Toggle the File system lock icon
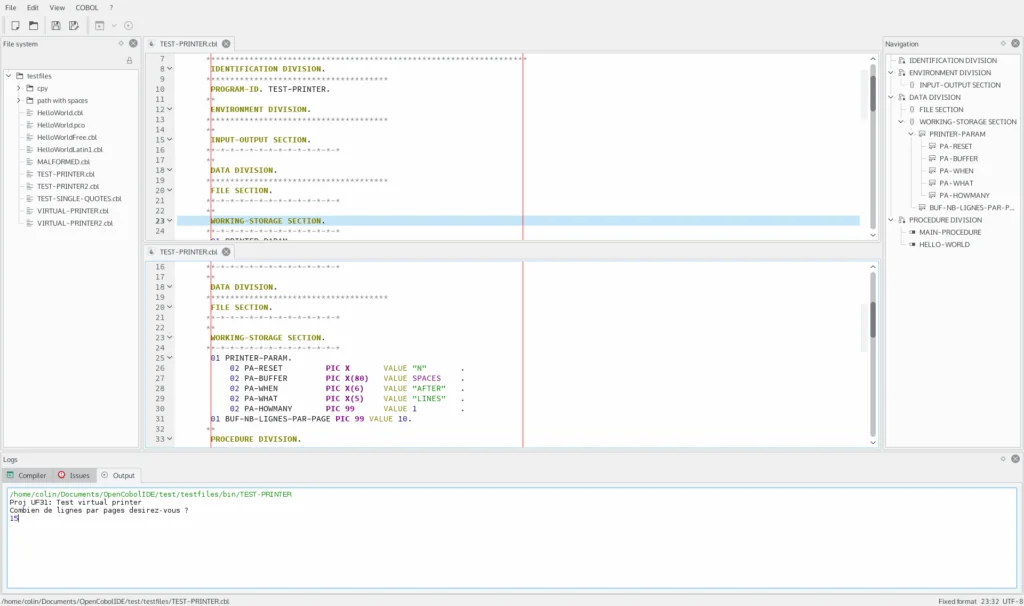Screen dimensions: 1024x606 click(x=129, y=60)
